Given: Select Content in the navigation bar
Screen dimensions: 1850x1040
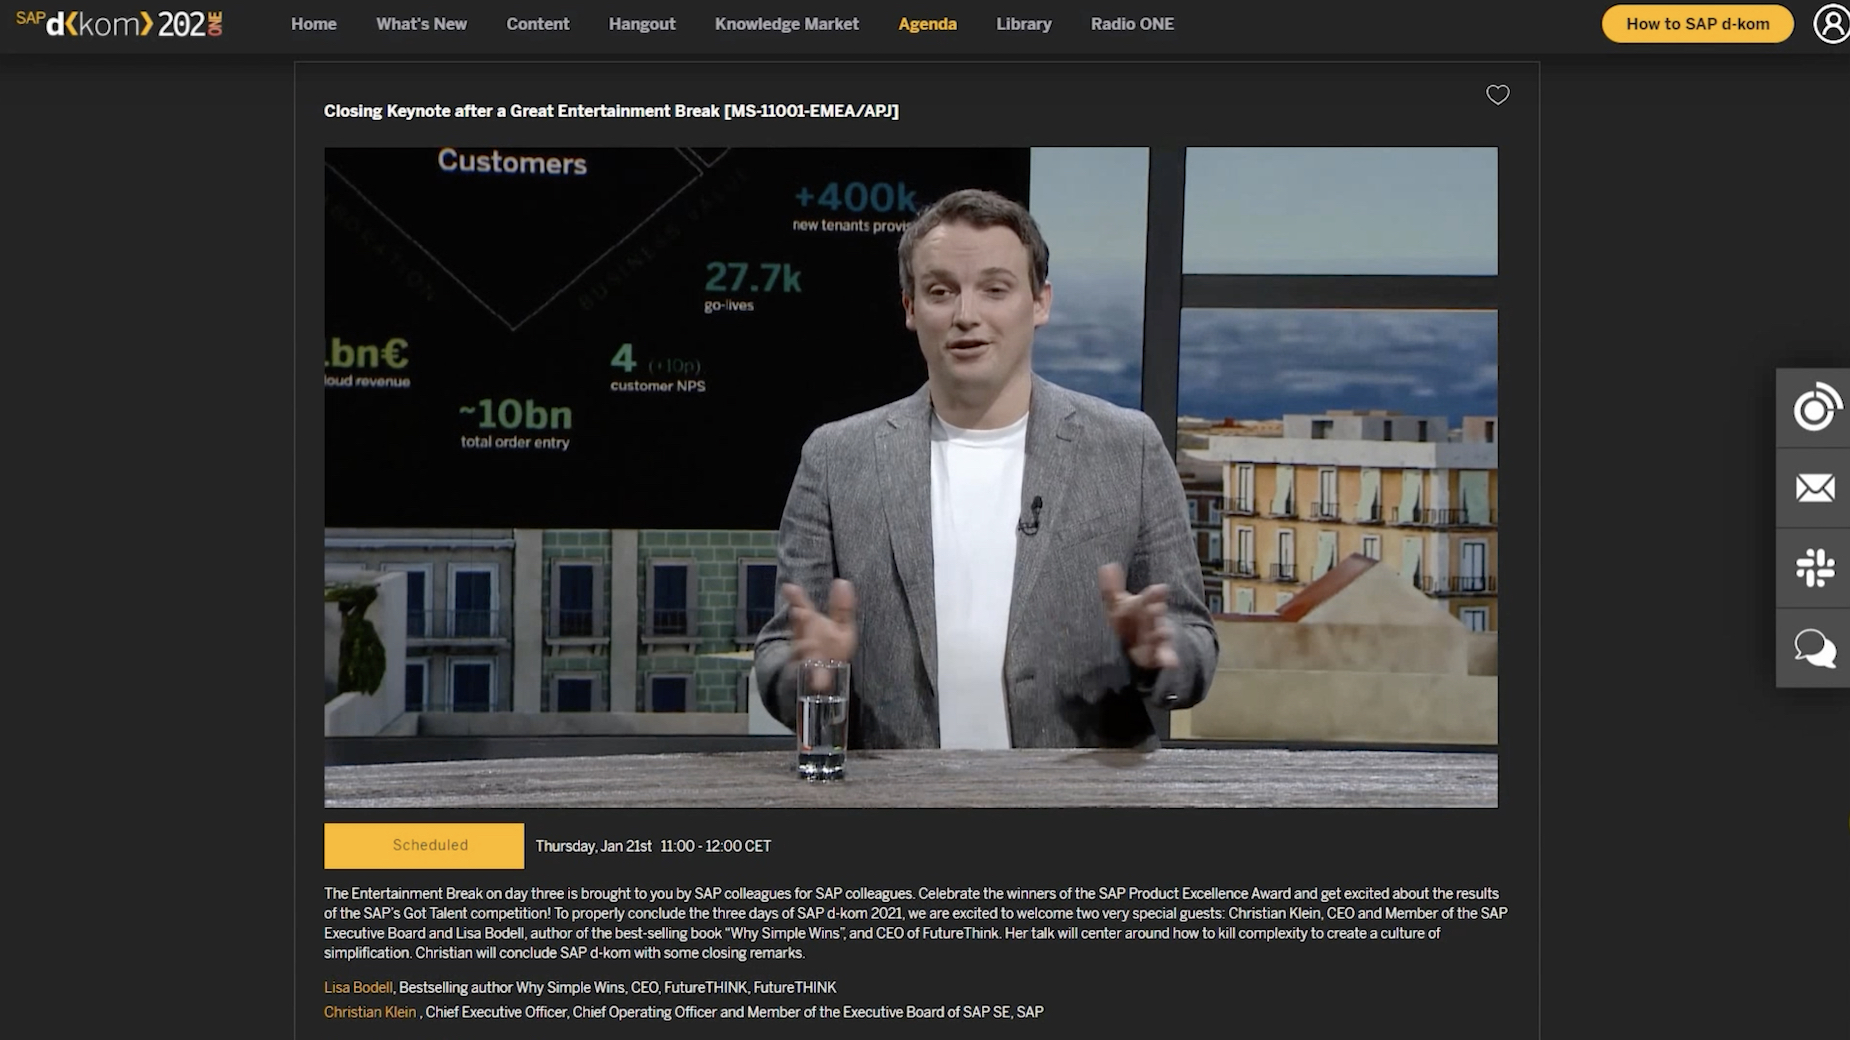Looking at the screenshot, I should pos(537,24).
